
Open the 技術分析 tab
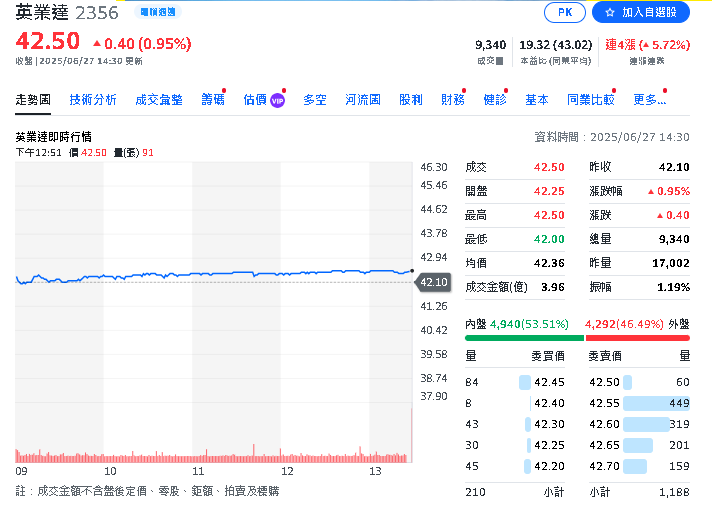tap(93, 99)
